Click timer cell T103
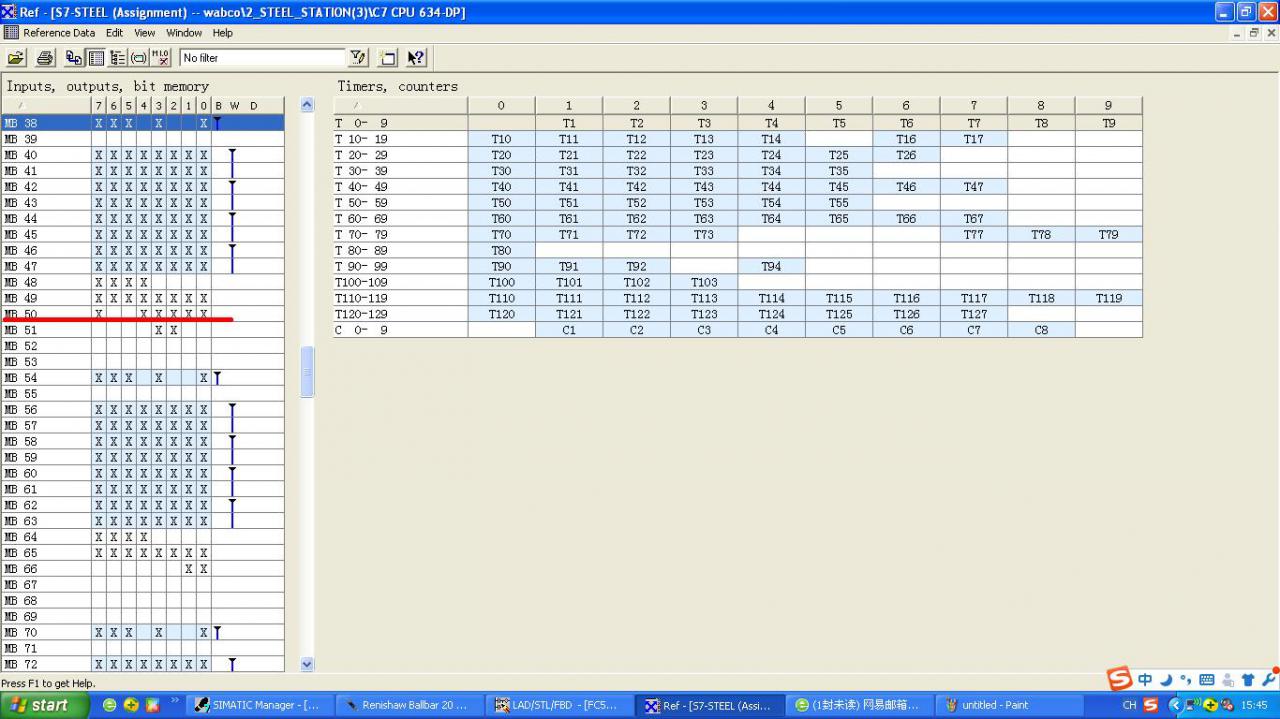 click(x=704, y=283)
